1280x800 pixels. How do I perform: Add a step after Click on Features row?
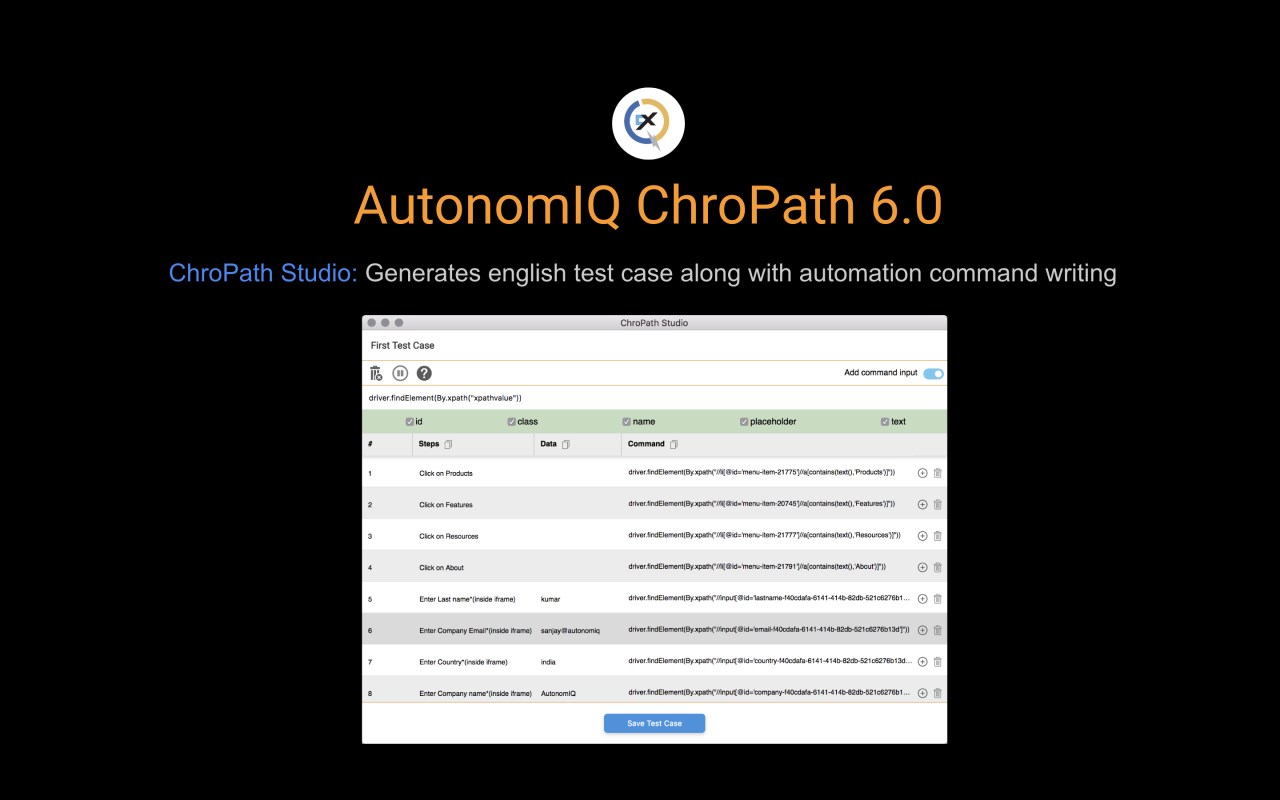click(x=922, y=504)
